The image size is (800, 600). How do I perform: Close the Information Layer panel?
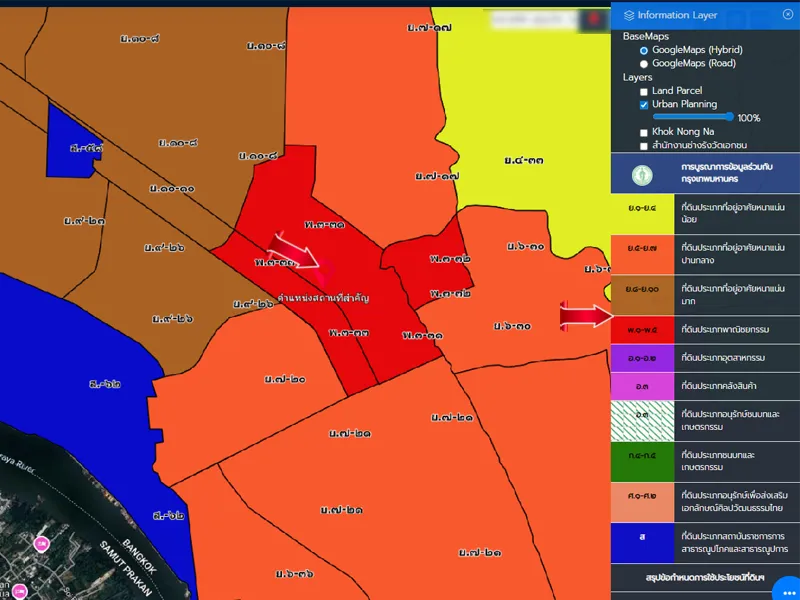pyautogui.click(x=787, y=14)
